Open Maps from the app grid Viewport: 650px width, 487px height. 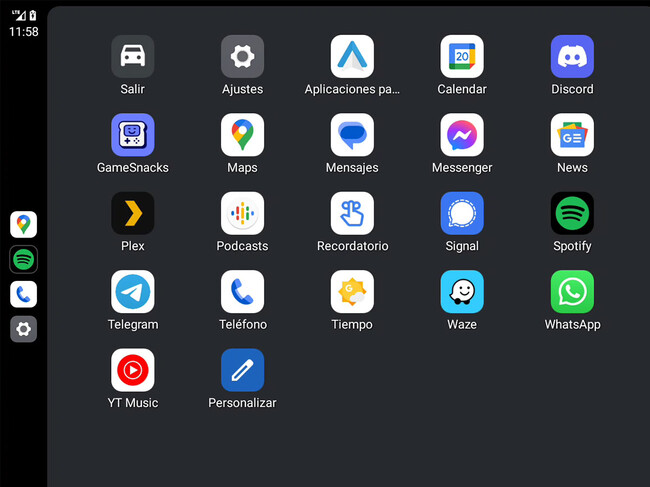243,135
